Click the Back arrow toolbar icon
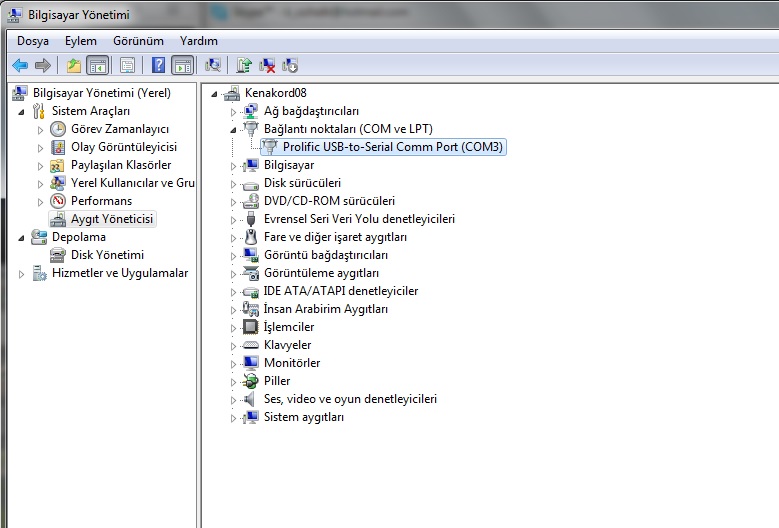The image size is (779, 528). [x=20, y=65]
